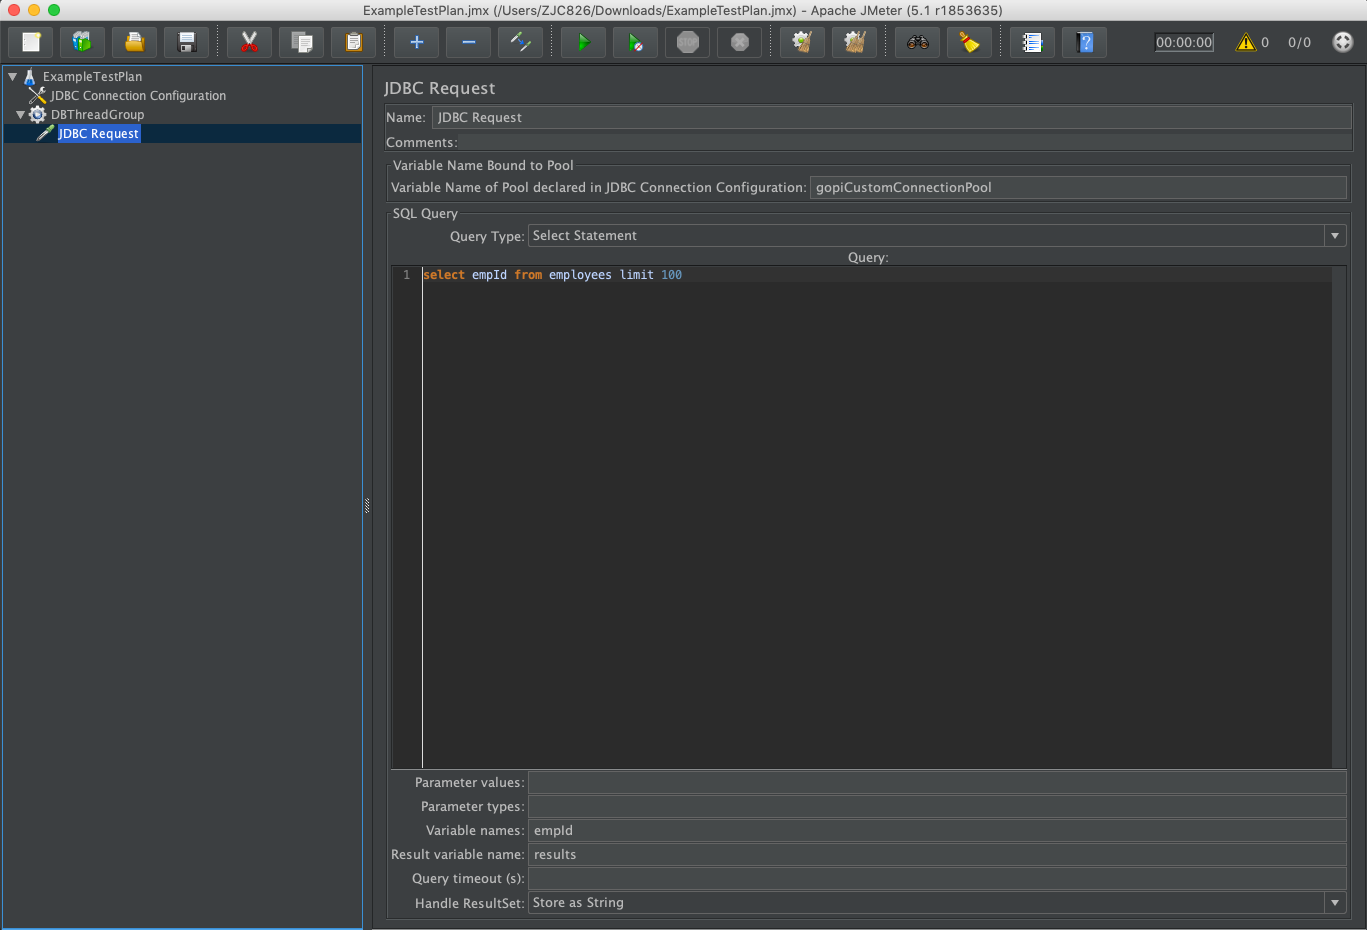Click the Variable names input field
The image size is (1367, 930).
coord(937,831)
